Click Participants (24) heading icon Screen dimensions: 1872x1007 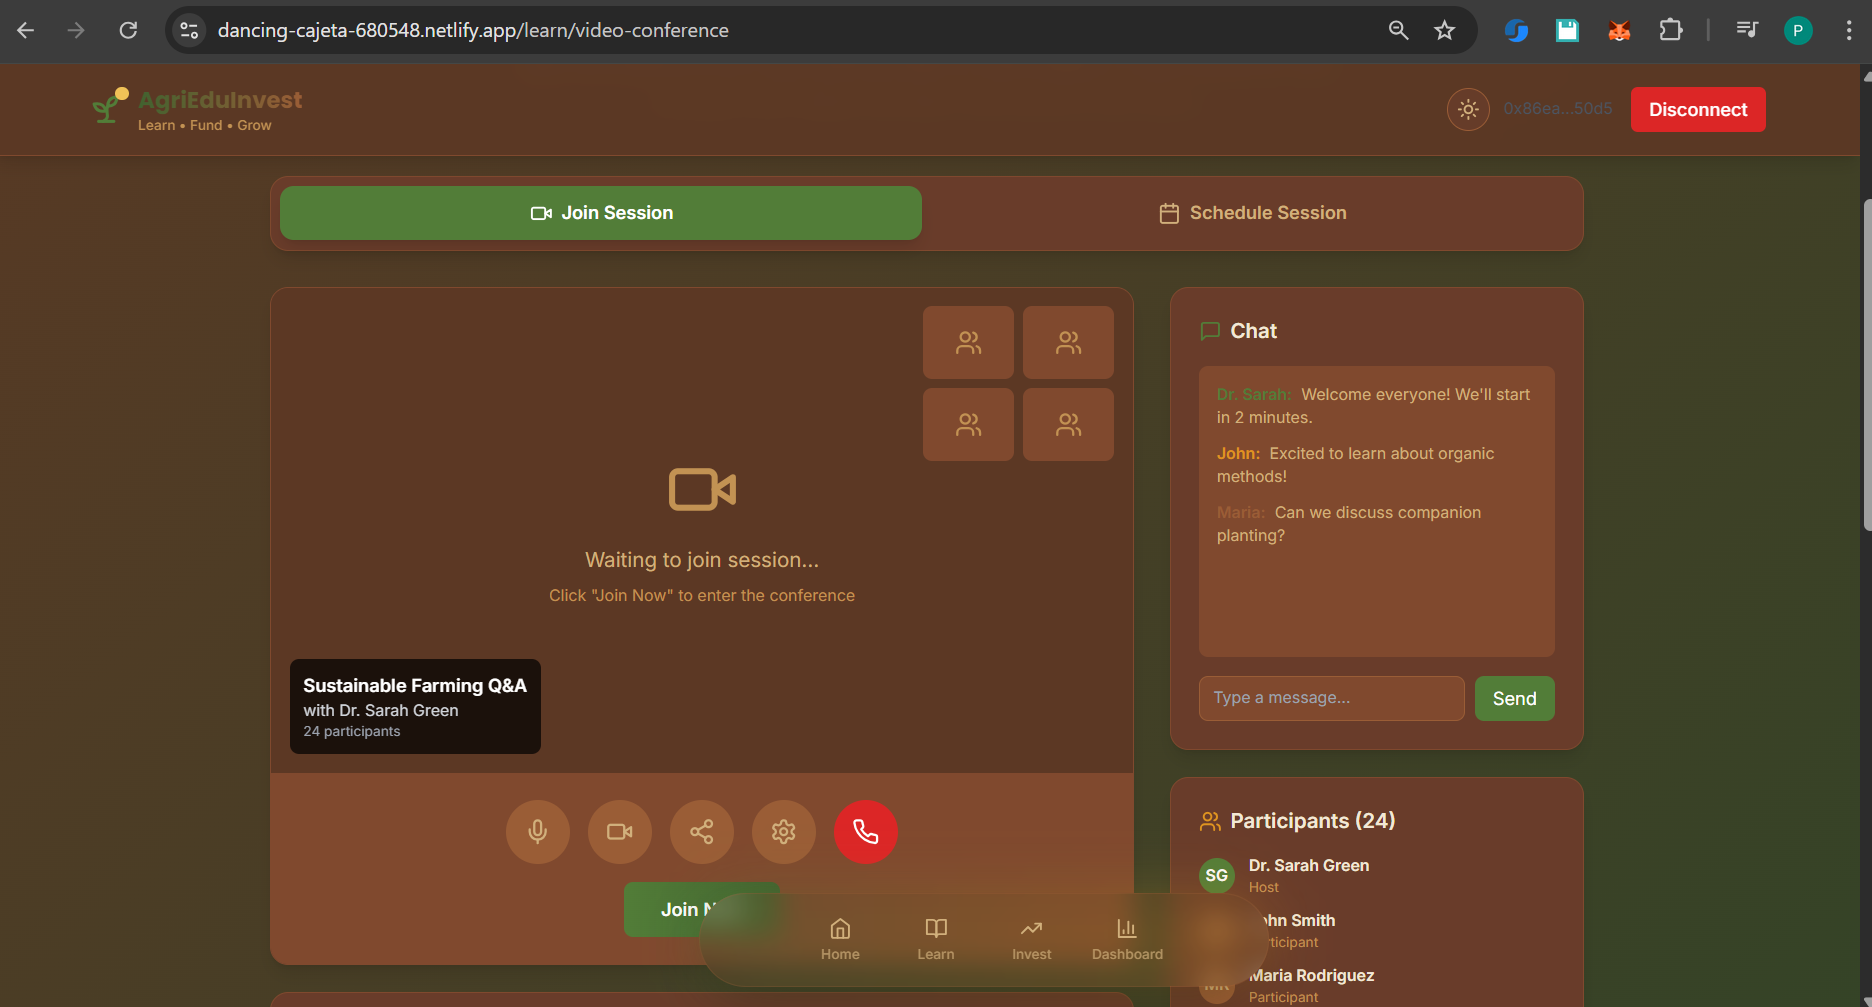pyautogui.click(x=1210, y=821)
